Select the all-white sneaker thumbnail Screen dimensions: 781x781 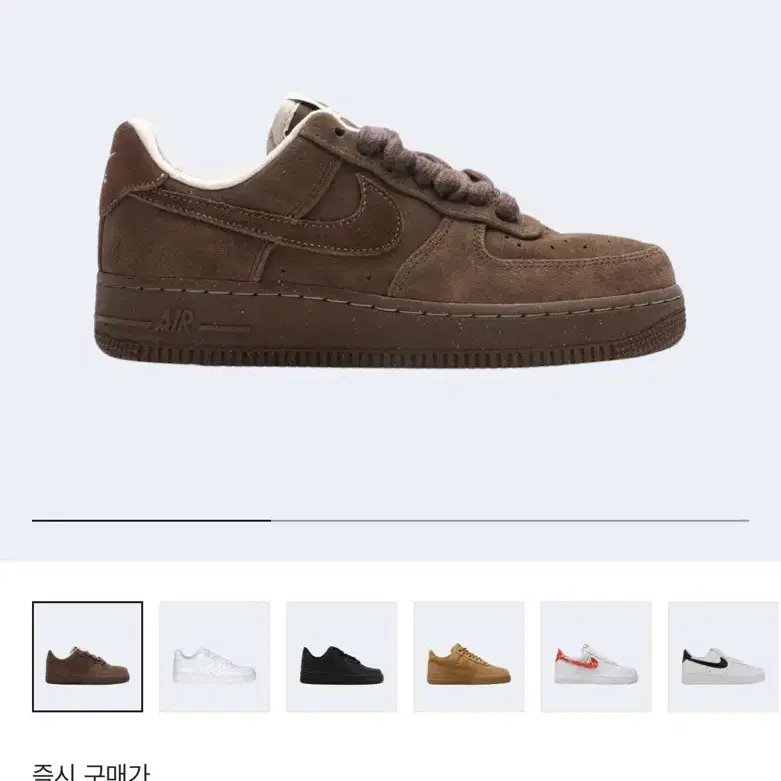pyautogui.click(x=214, y=656)
